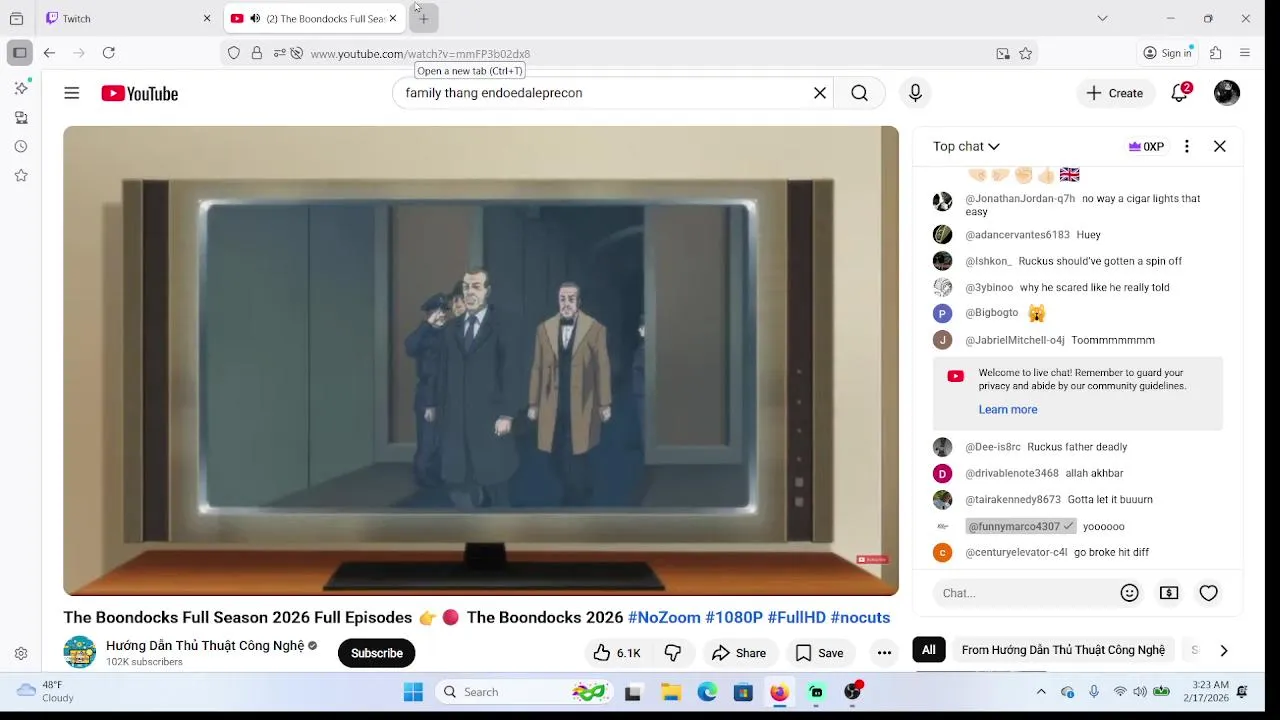
Task: Open the #FullHD hashtag link
Action: (x=797, y=617)
